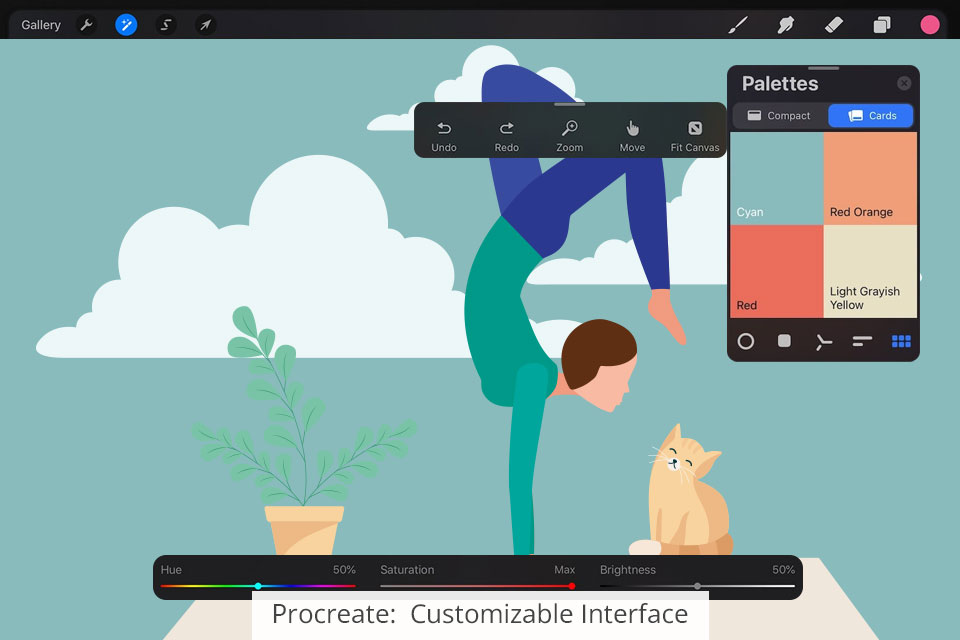Grab the Palettes panel drag handle
Image resolution: width=960 pixels, height=640 pixels.
click(x=823, y=68)
